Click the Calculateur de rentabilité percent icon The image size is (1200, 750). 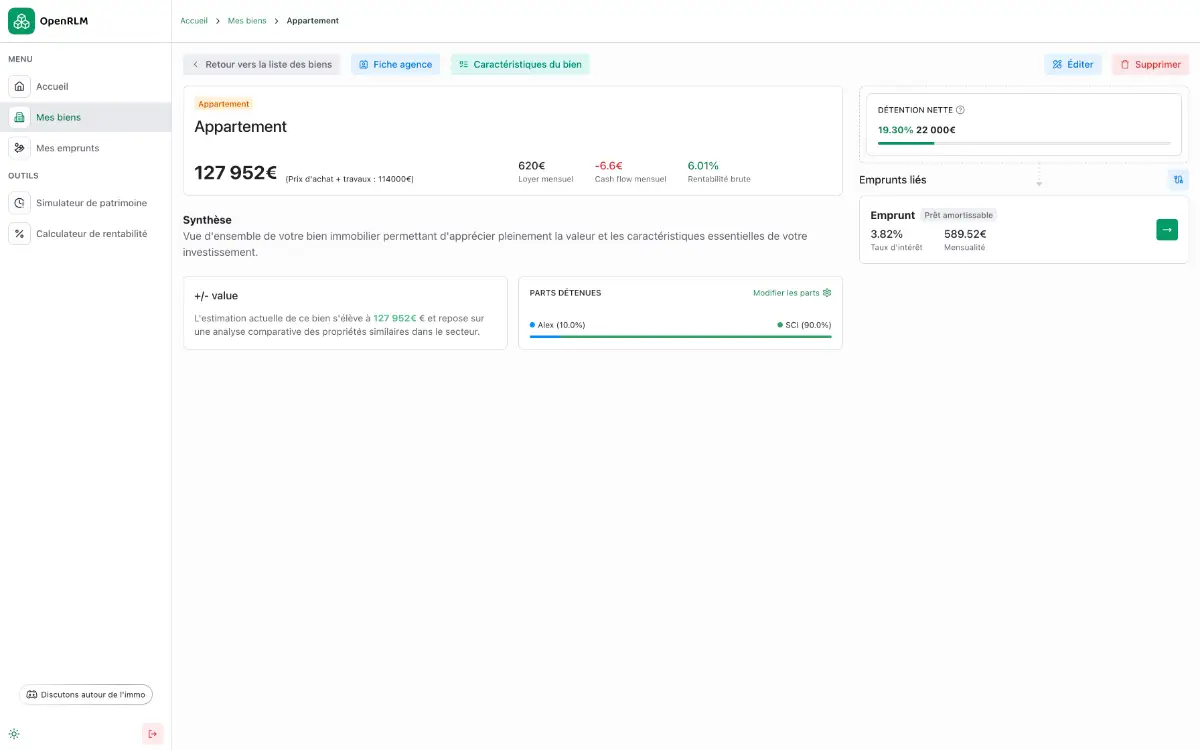(x=20, y=234)
